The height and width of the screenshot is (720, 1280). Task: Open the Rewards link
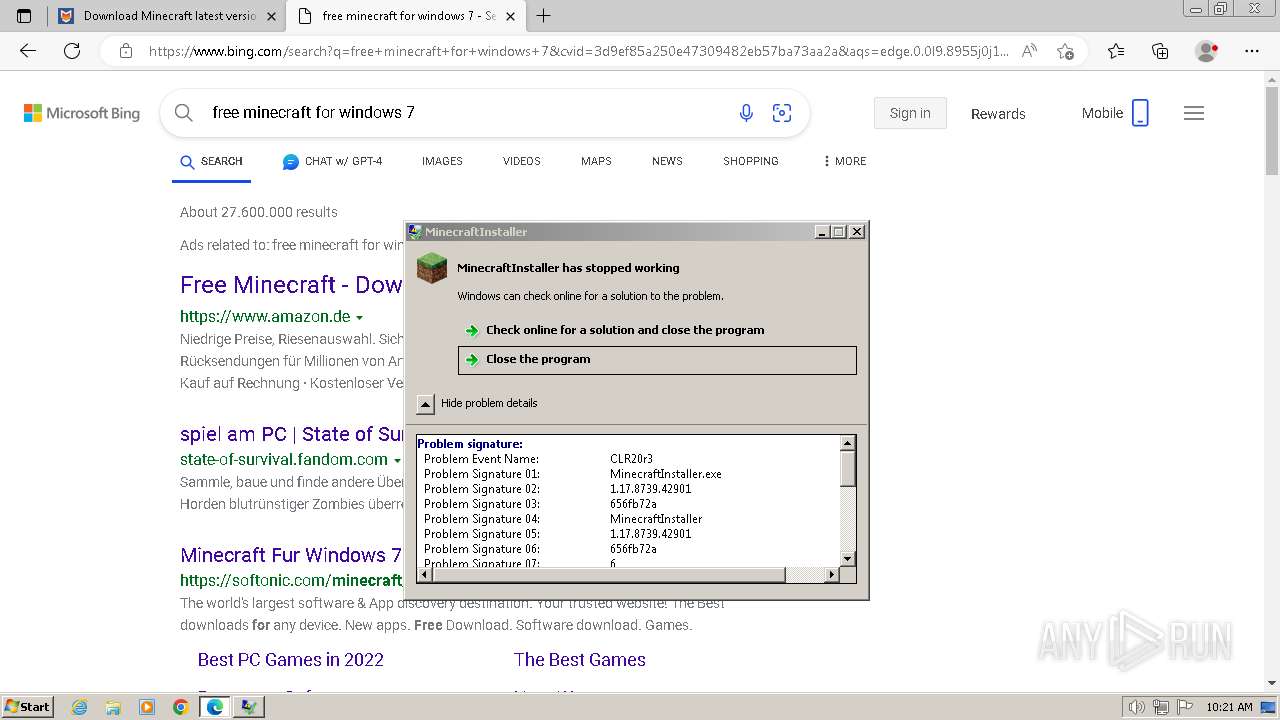point(998,114)
